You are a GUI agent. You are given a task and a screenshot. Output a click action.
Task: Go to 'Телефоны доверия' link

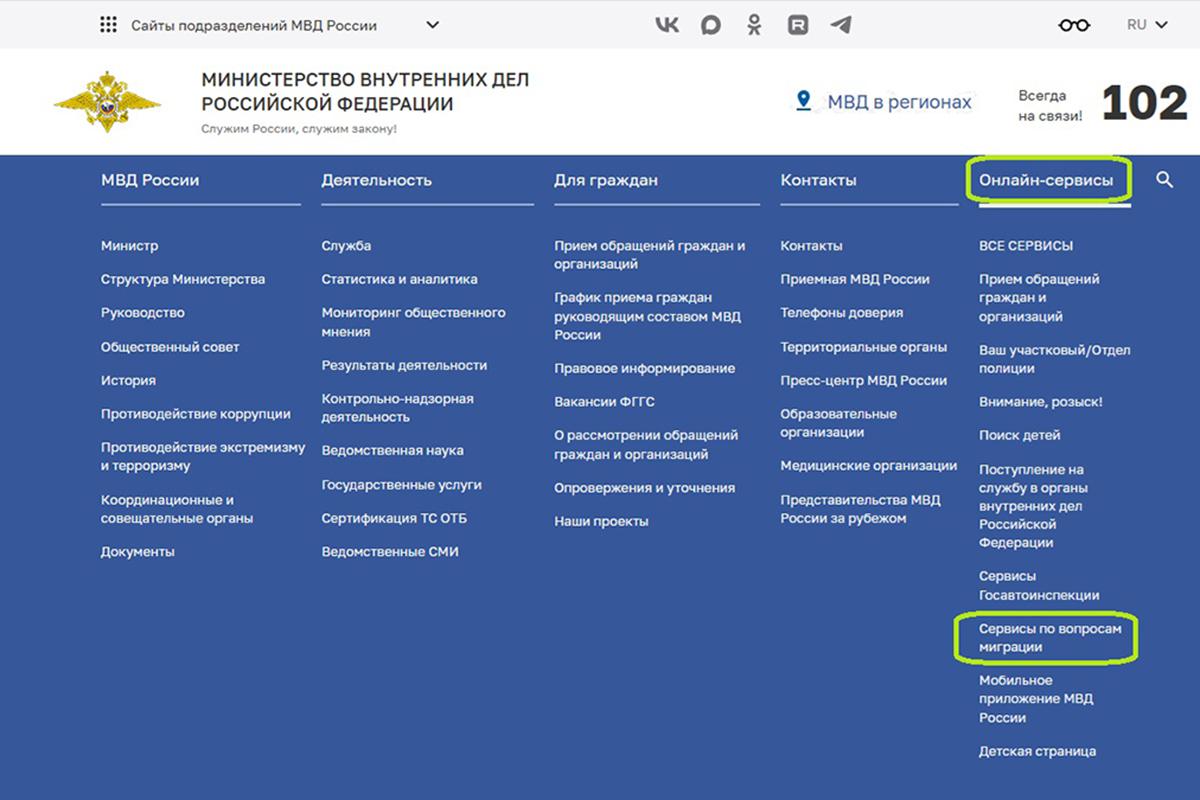tap(841, 313)
